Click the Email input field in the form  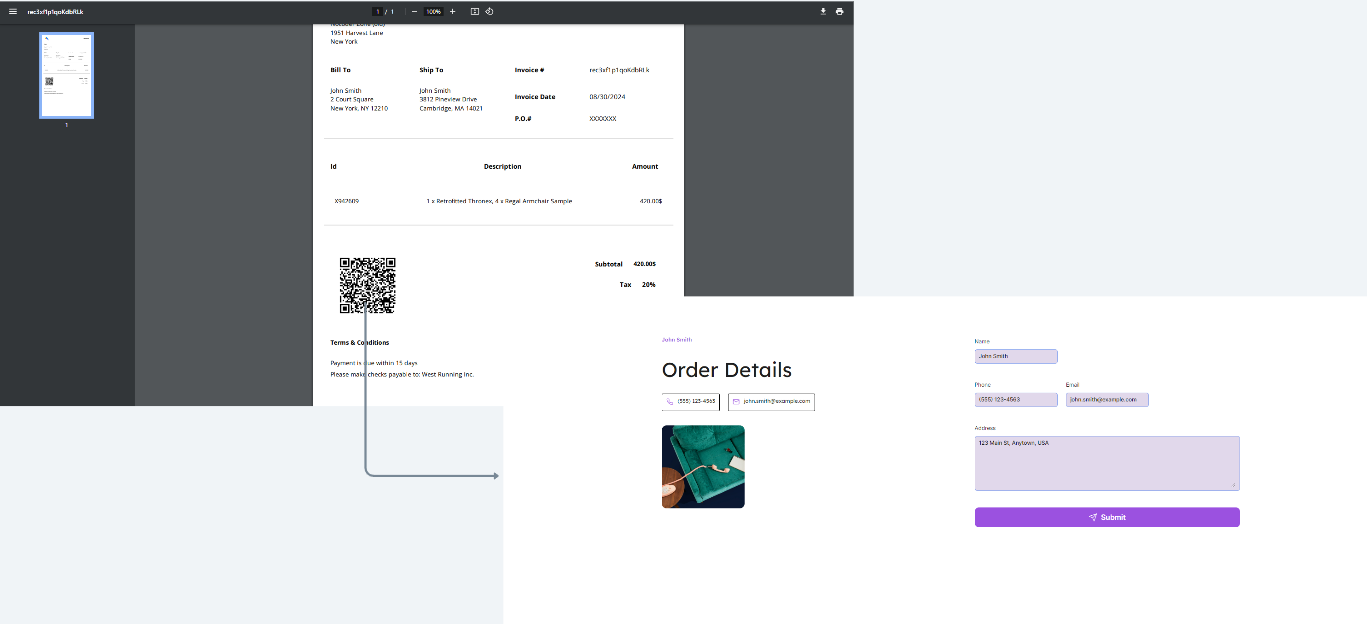tap(1107, 400)
